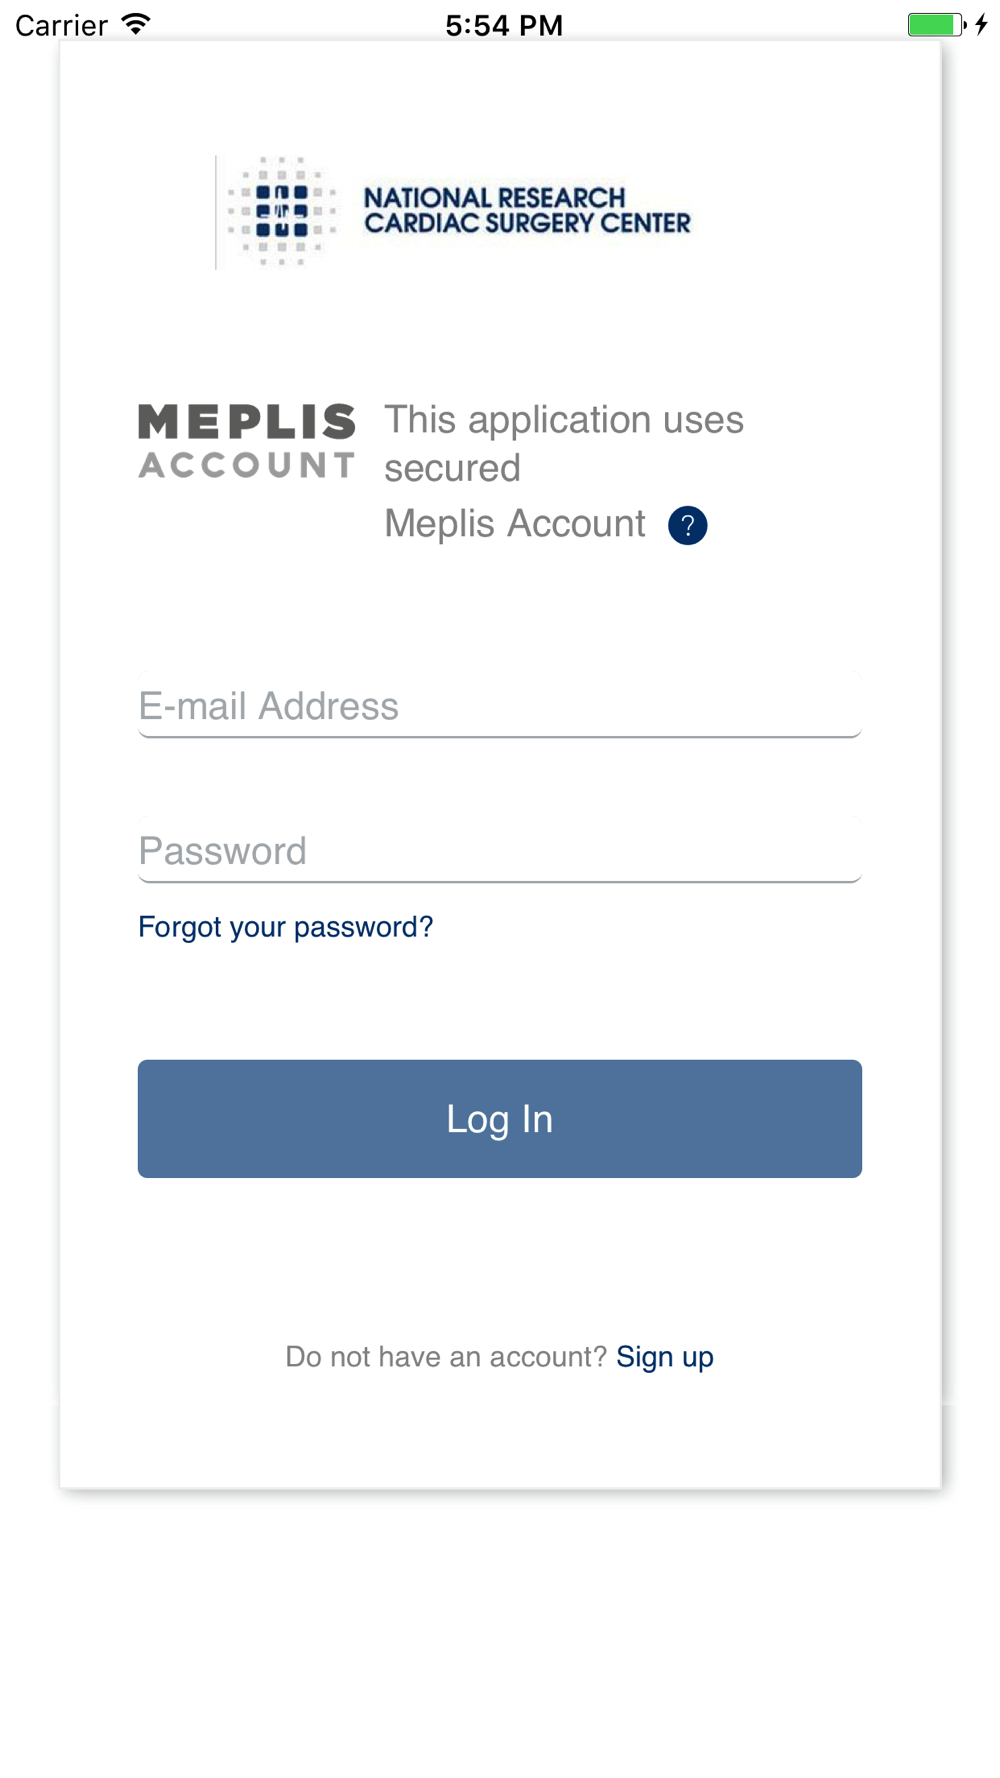Screen dimensions: 1000x1778
Task: Tap the charging lightning bolt icon
Action: point(982,24)
